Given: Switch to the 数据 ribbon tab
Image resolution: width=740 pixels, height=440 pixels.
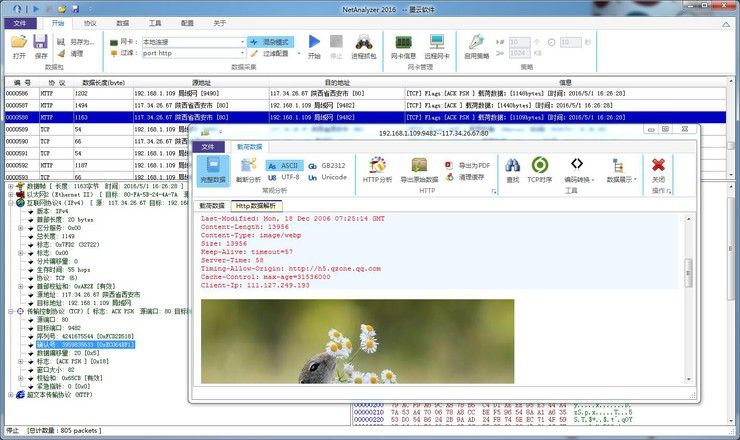Looking at the screenshot, I should coord(123,23).
